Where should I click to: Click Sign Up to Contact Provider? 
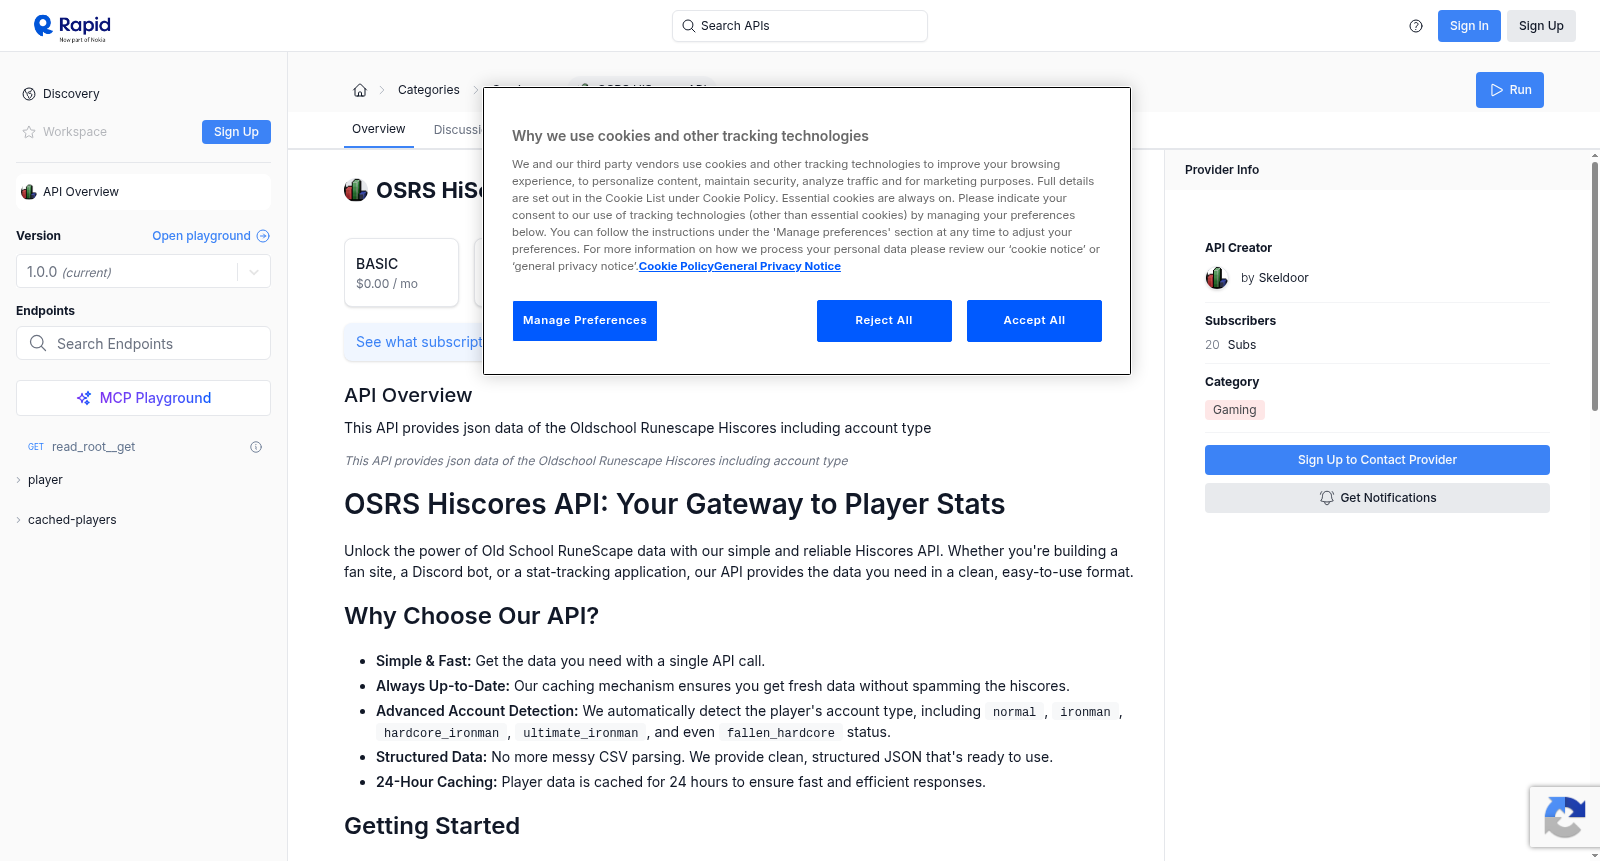[1377, 460]
